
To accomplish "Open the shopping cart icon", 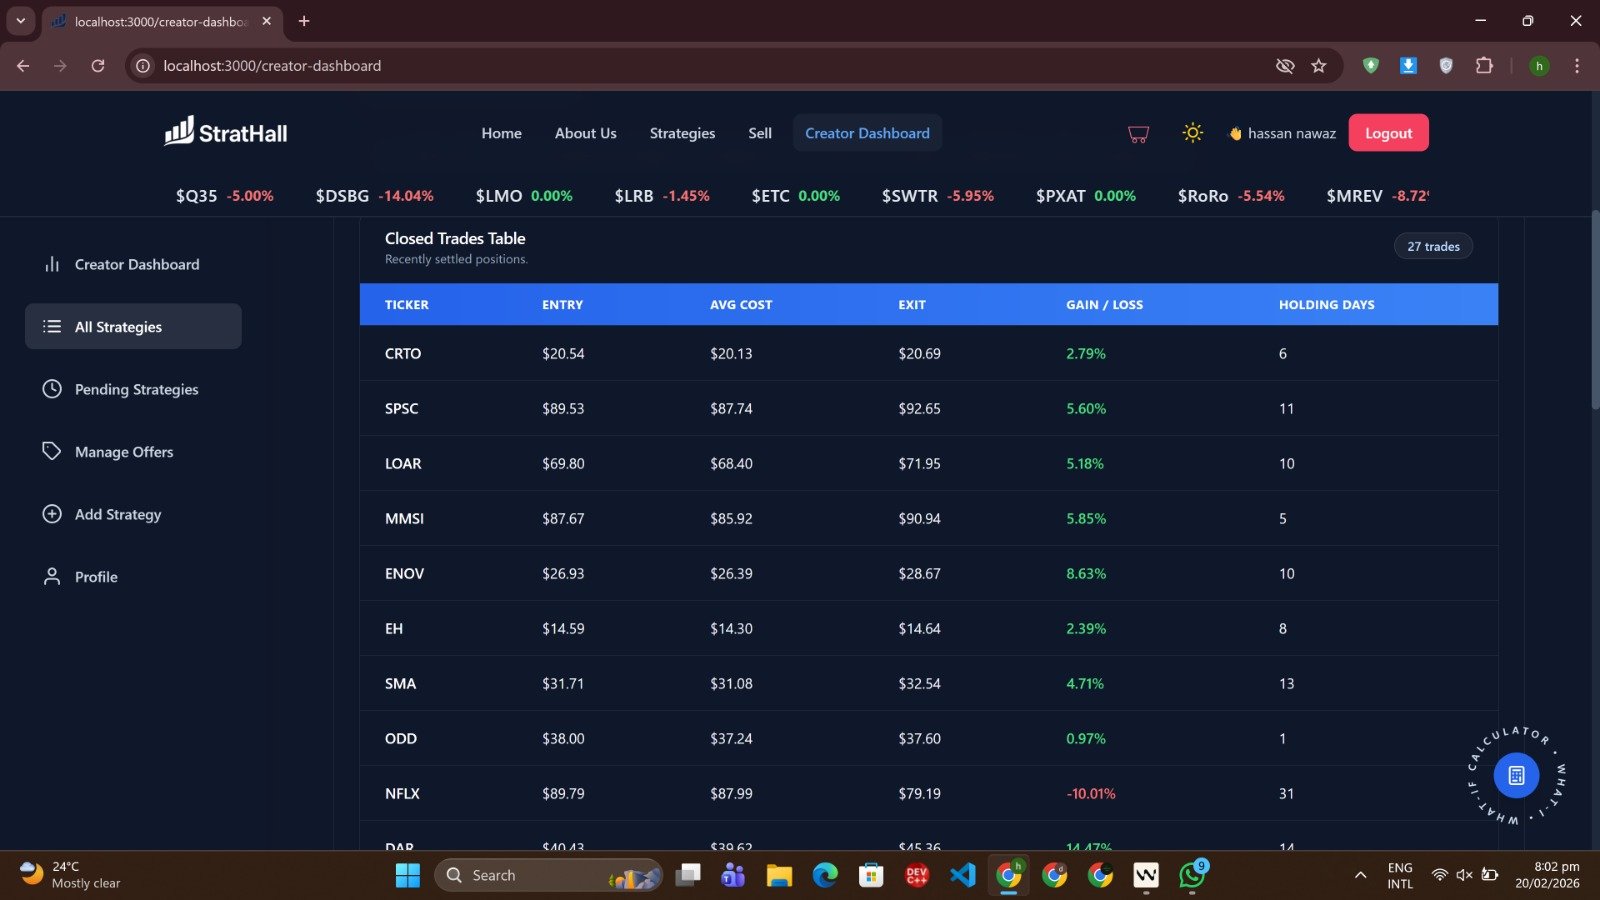I will click(x=1138, y=134).
